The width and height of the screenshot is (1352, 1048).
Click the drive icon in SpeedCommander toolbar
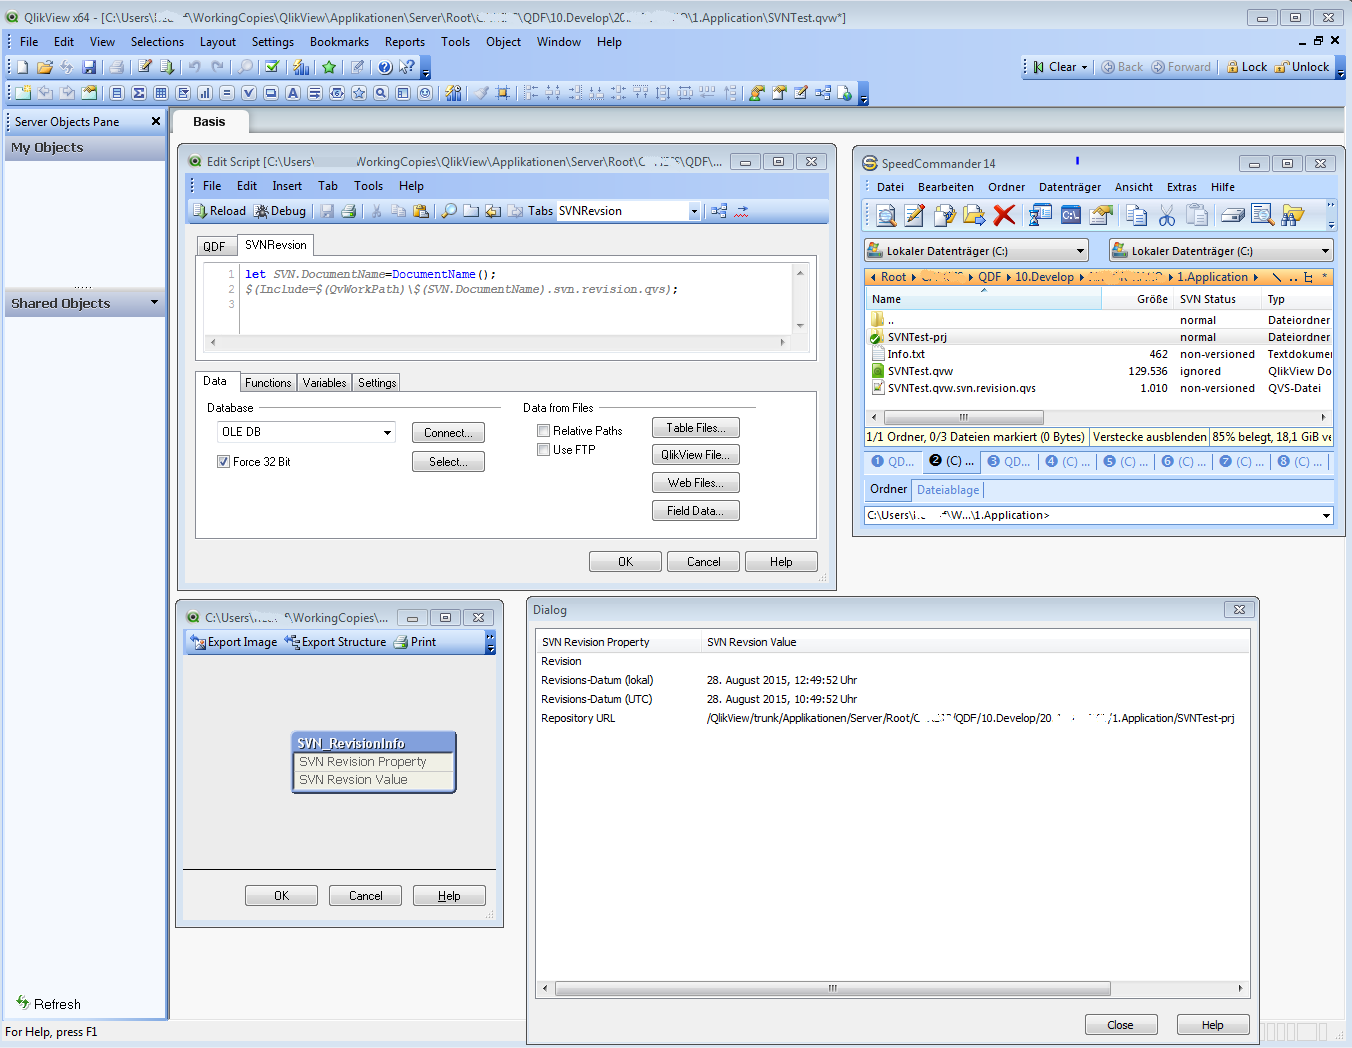pyautogui.click(x=1233, y=215)
